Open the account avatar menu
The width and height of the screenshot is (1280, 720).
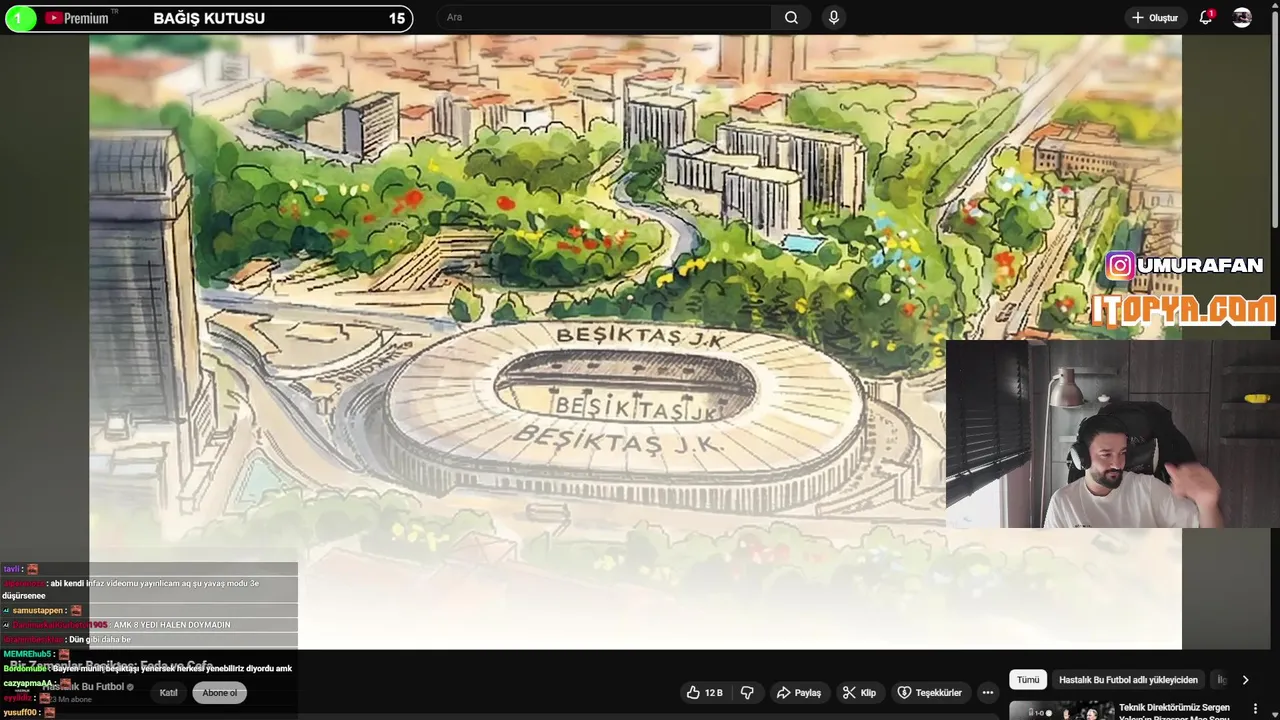1242,17
